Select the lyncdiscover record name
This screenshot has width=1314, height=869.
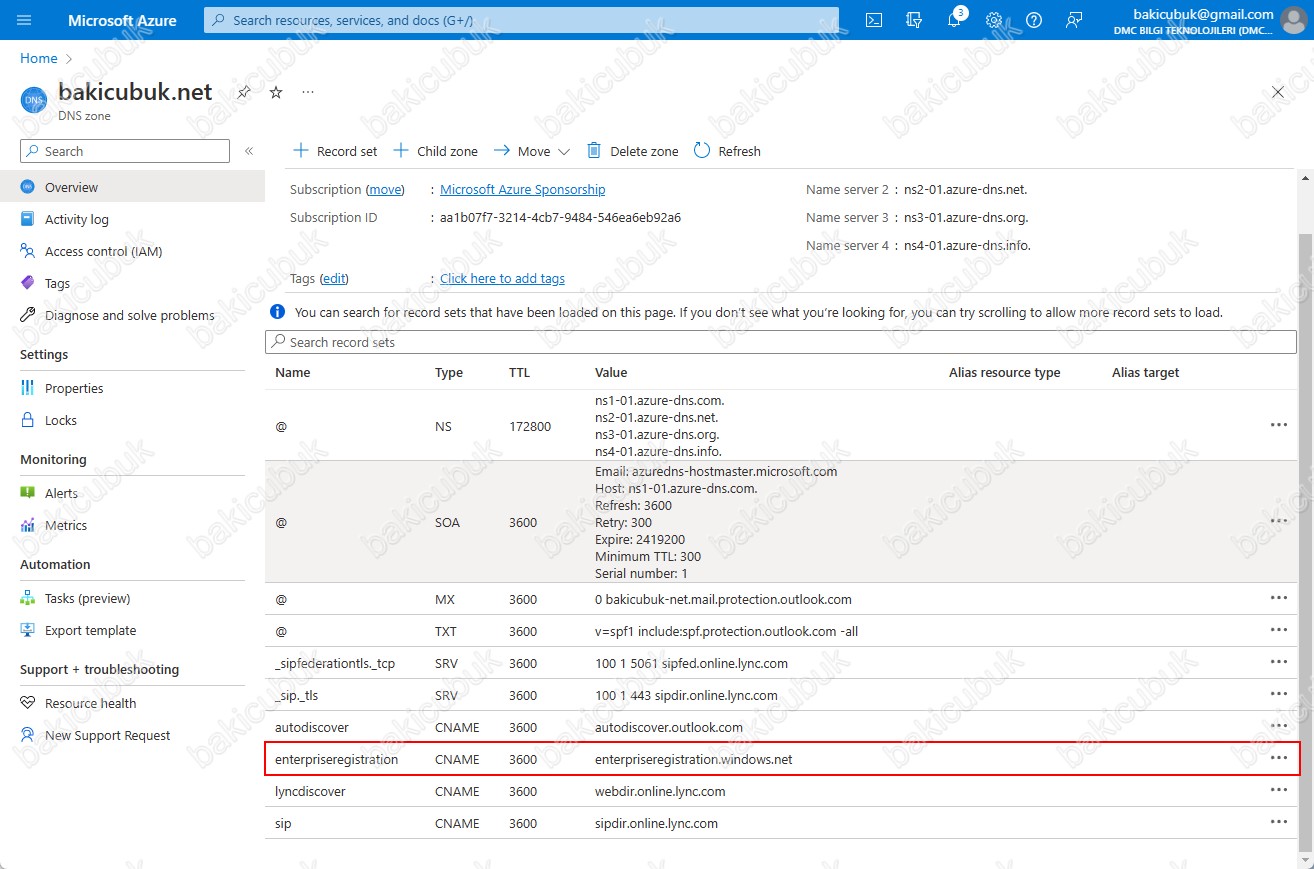(x=310, y=791)
